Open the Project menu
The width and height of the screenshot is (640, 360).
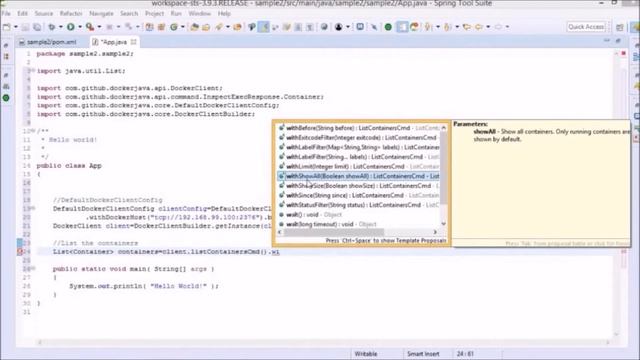coord(154,13)
